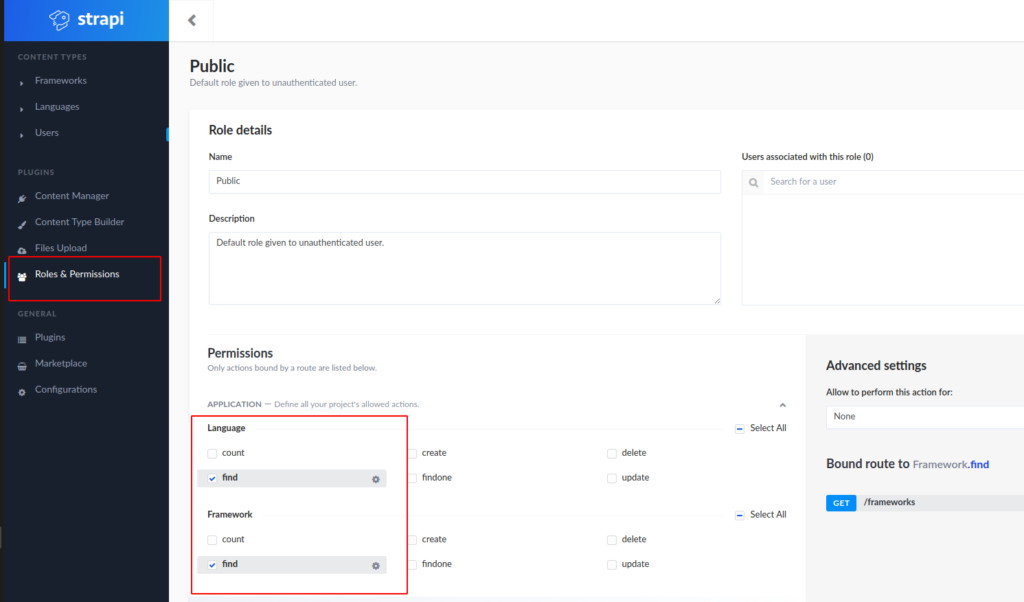1024x602 pixels.
Task: Uncheck Framework find checkbox
Action: 212,565
